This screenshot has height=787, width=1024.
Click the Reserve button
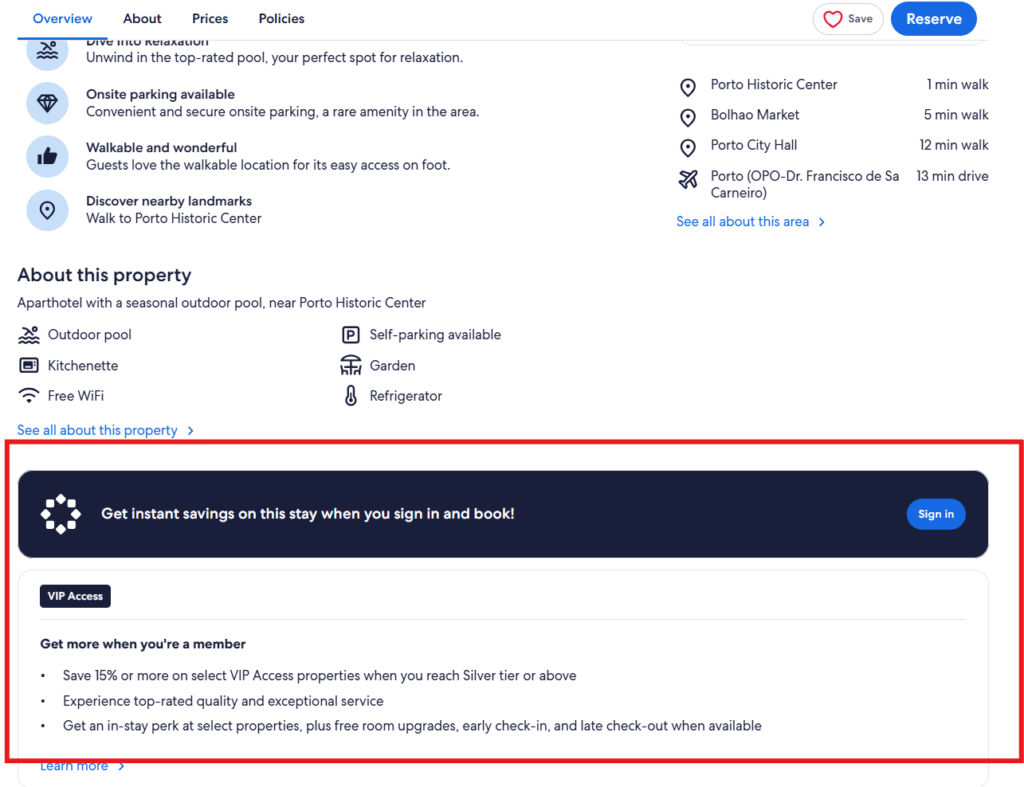point(933,18)
